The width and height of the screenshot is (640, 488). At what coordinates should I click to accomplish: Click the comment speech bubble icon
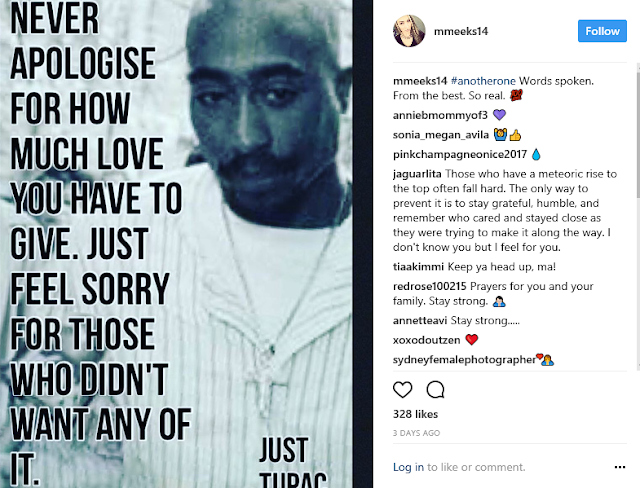435,390
